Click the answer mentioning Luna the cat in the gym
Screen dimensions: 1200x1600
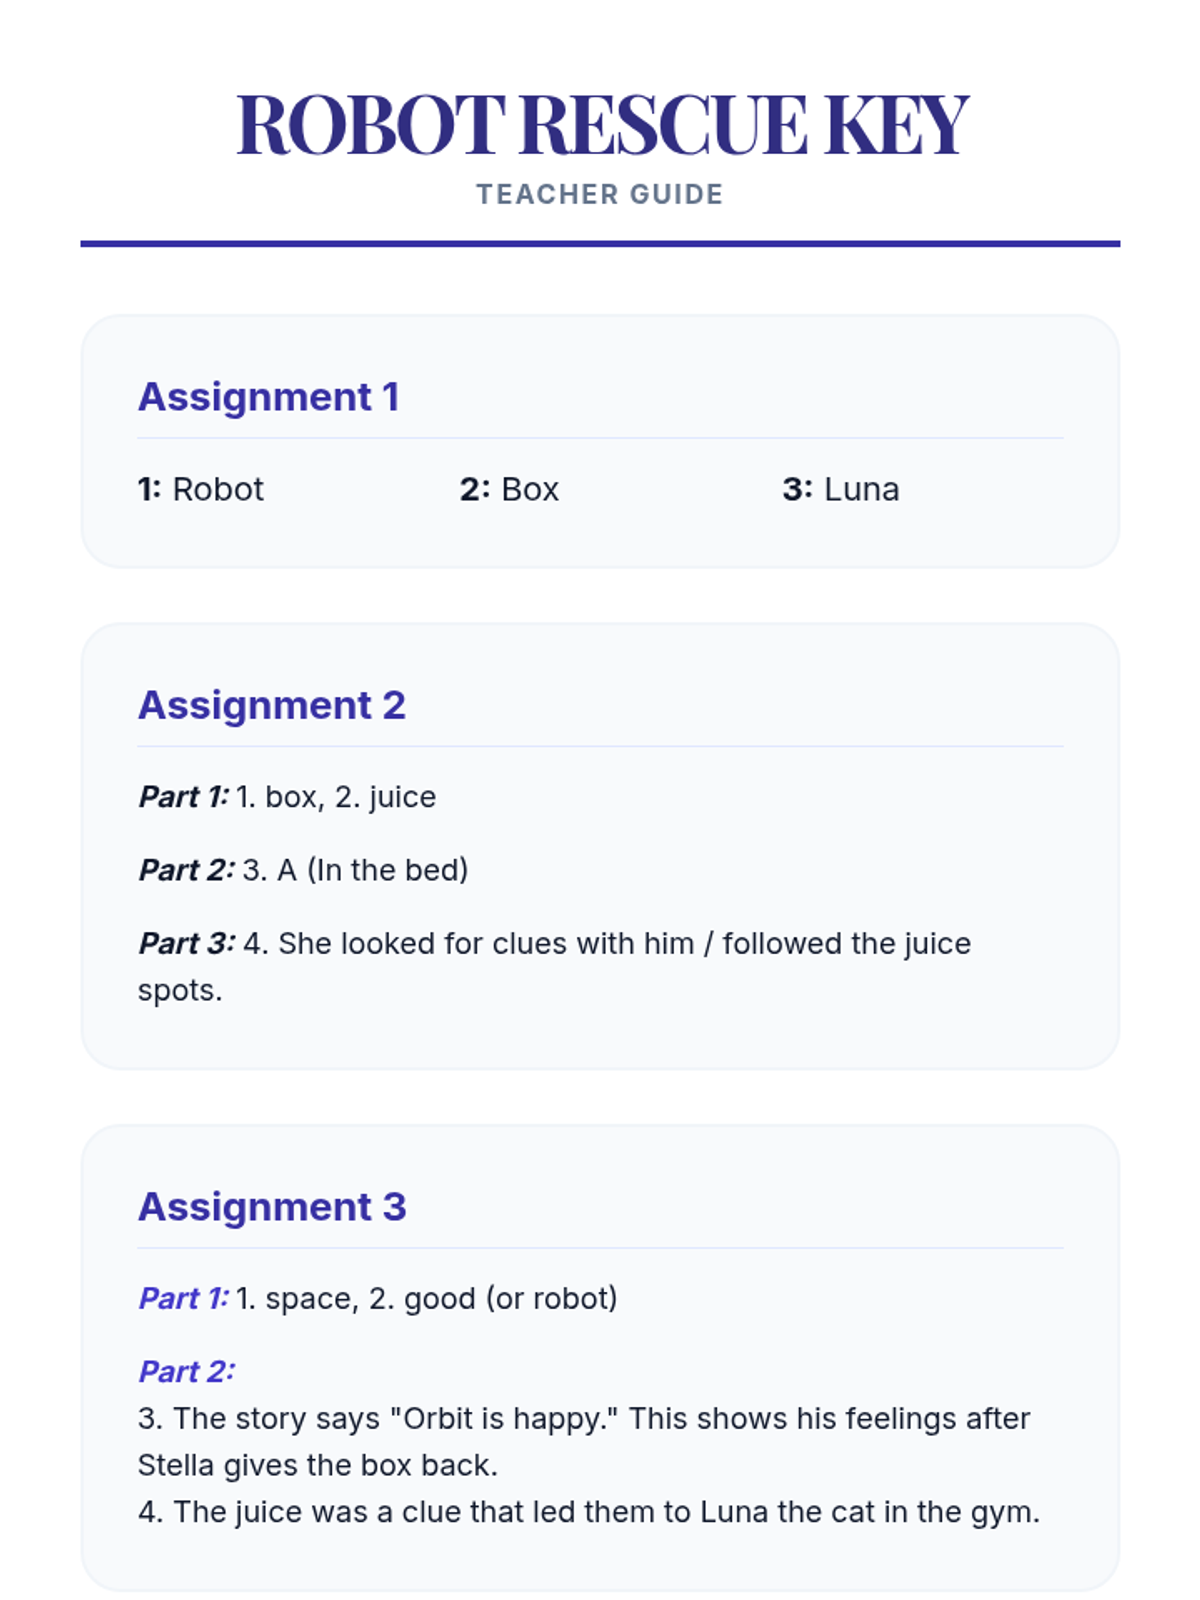(589, 1512)
